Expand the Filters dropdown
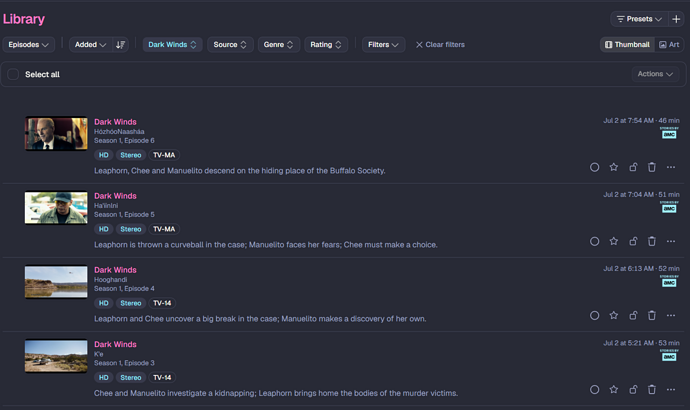 pos(383,44)
